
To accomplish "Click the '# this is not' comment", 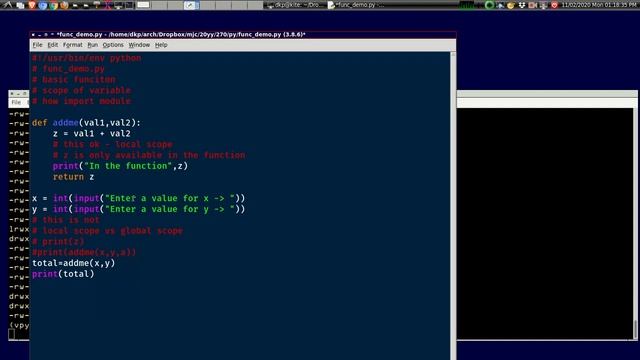I will pyautogui.click(x=66, y=220).
